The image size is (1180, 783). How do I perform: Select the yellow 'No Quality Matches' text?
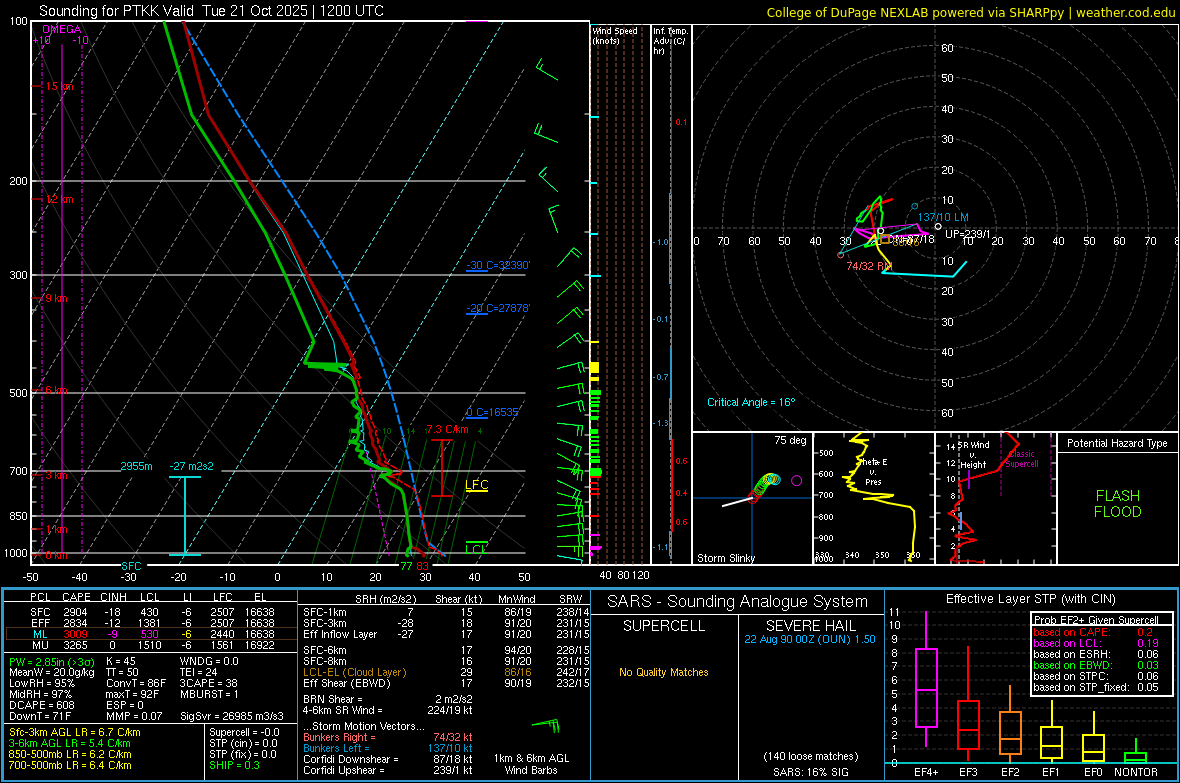[664, 672]
